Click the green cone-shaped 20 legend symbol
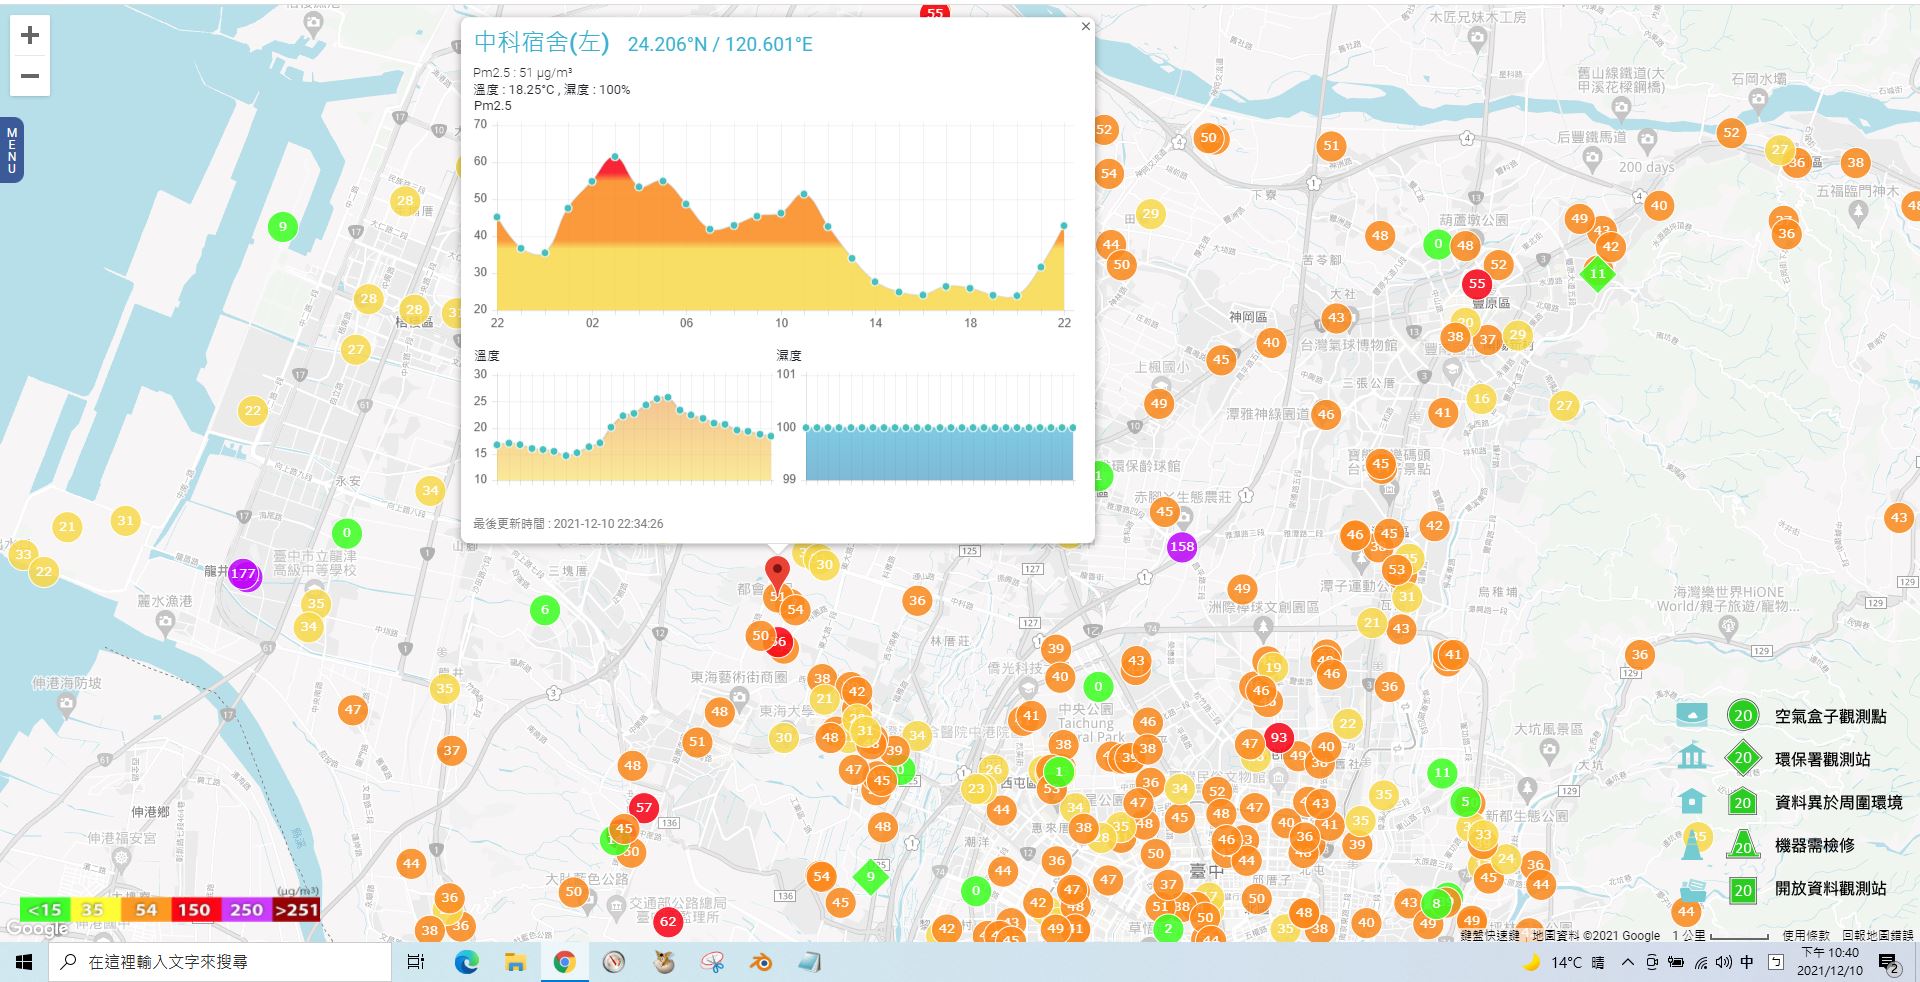The height and width of the screenshot is (982, 1920). click(1743, 844)
